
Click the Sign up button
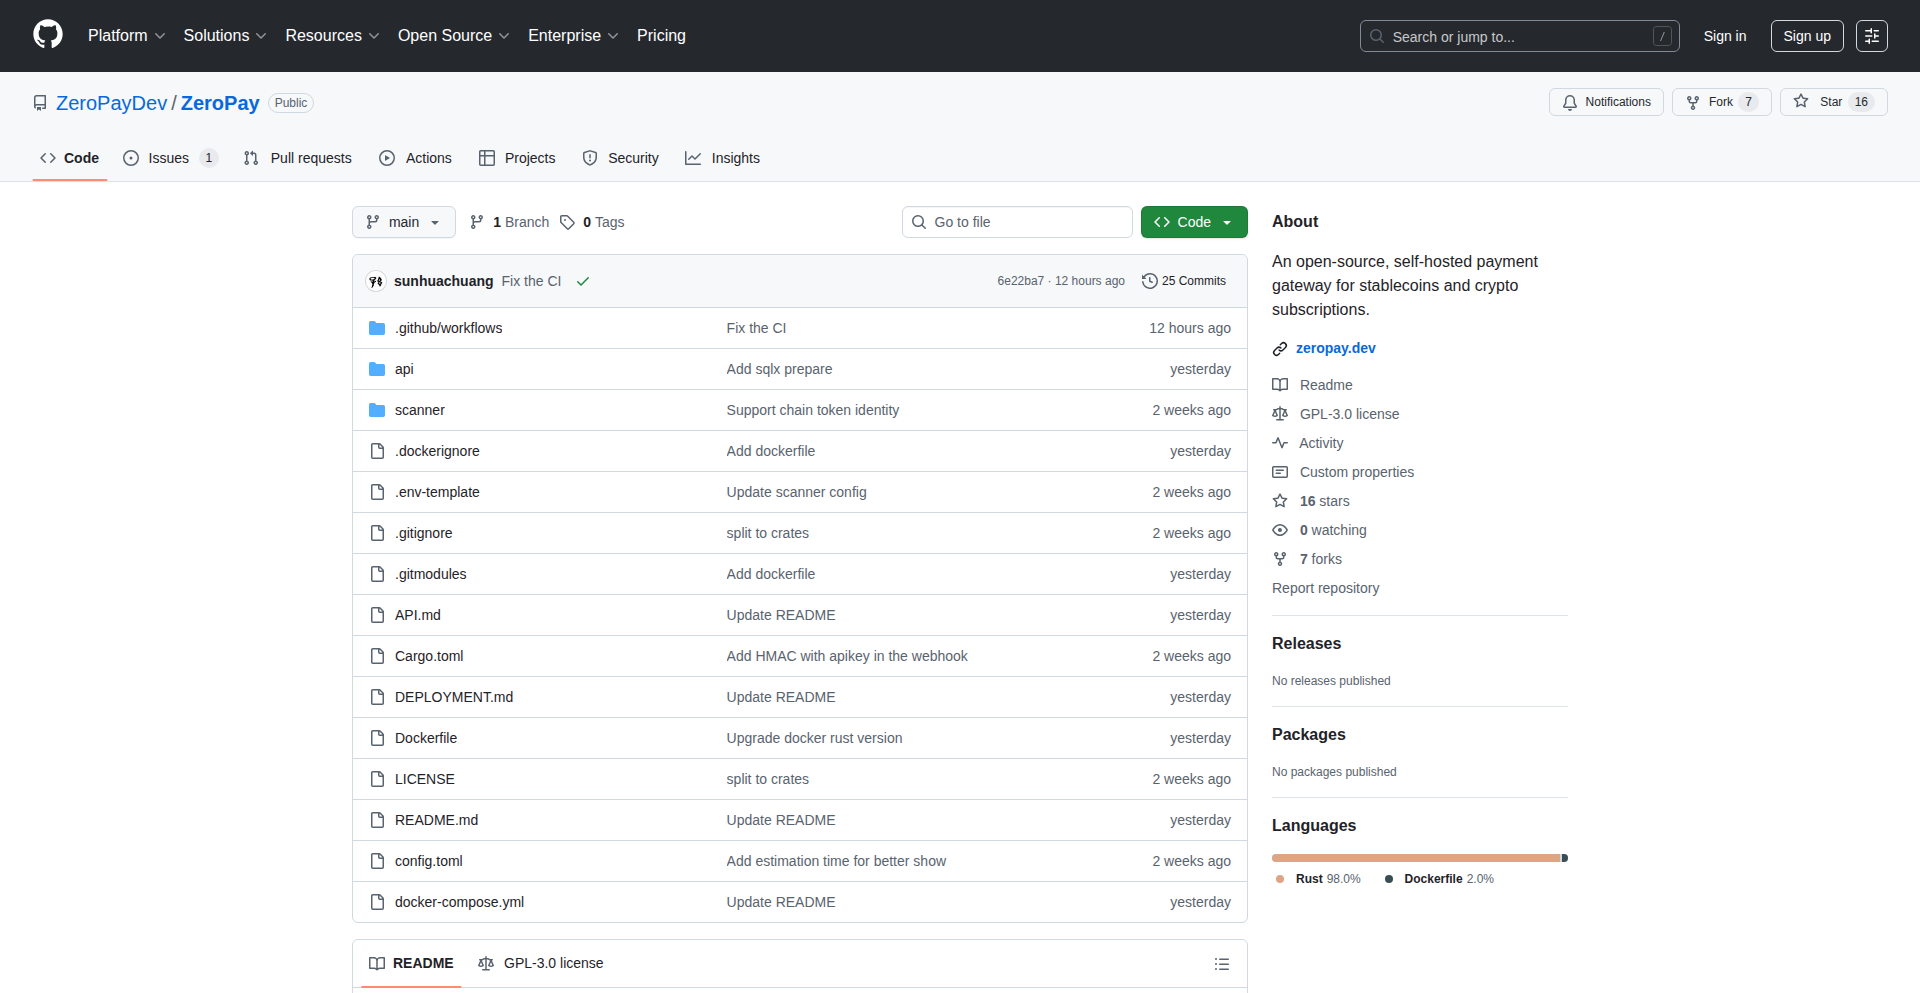pos(1807,36)
